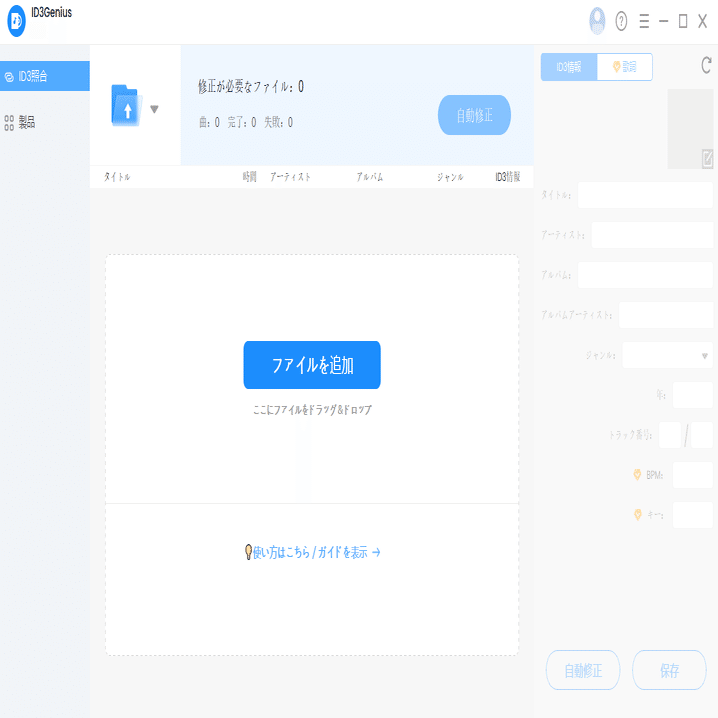Maximize the ID3Genius window
This screenshot has height=718, width=718.
(x=683, y=21)
